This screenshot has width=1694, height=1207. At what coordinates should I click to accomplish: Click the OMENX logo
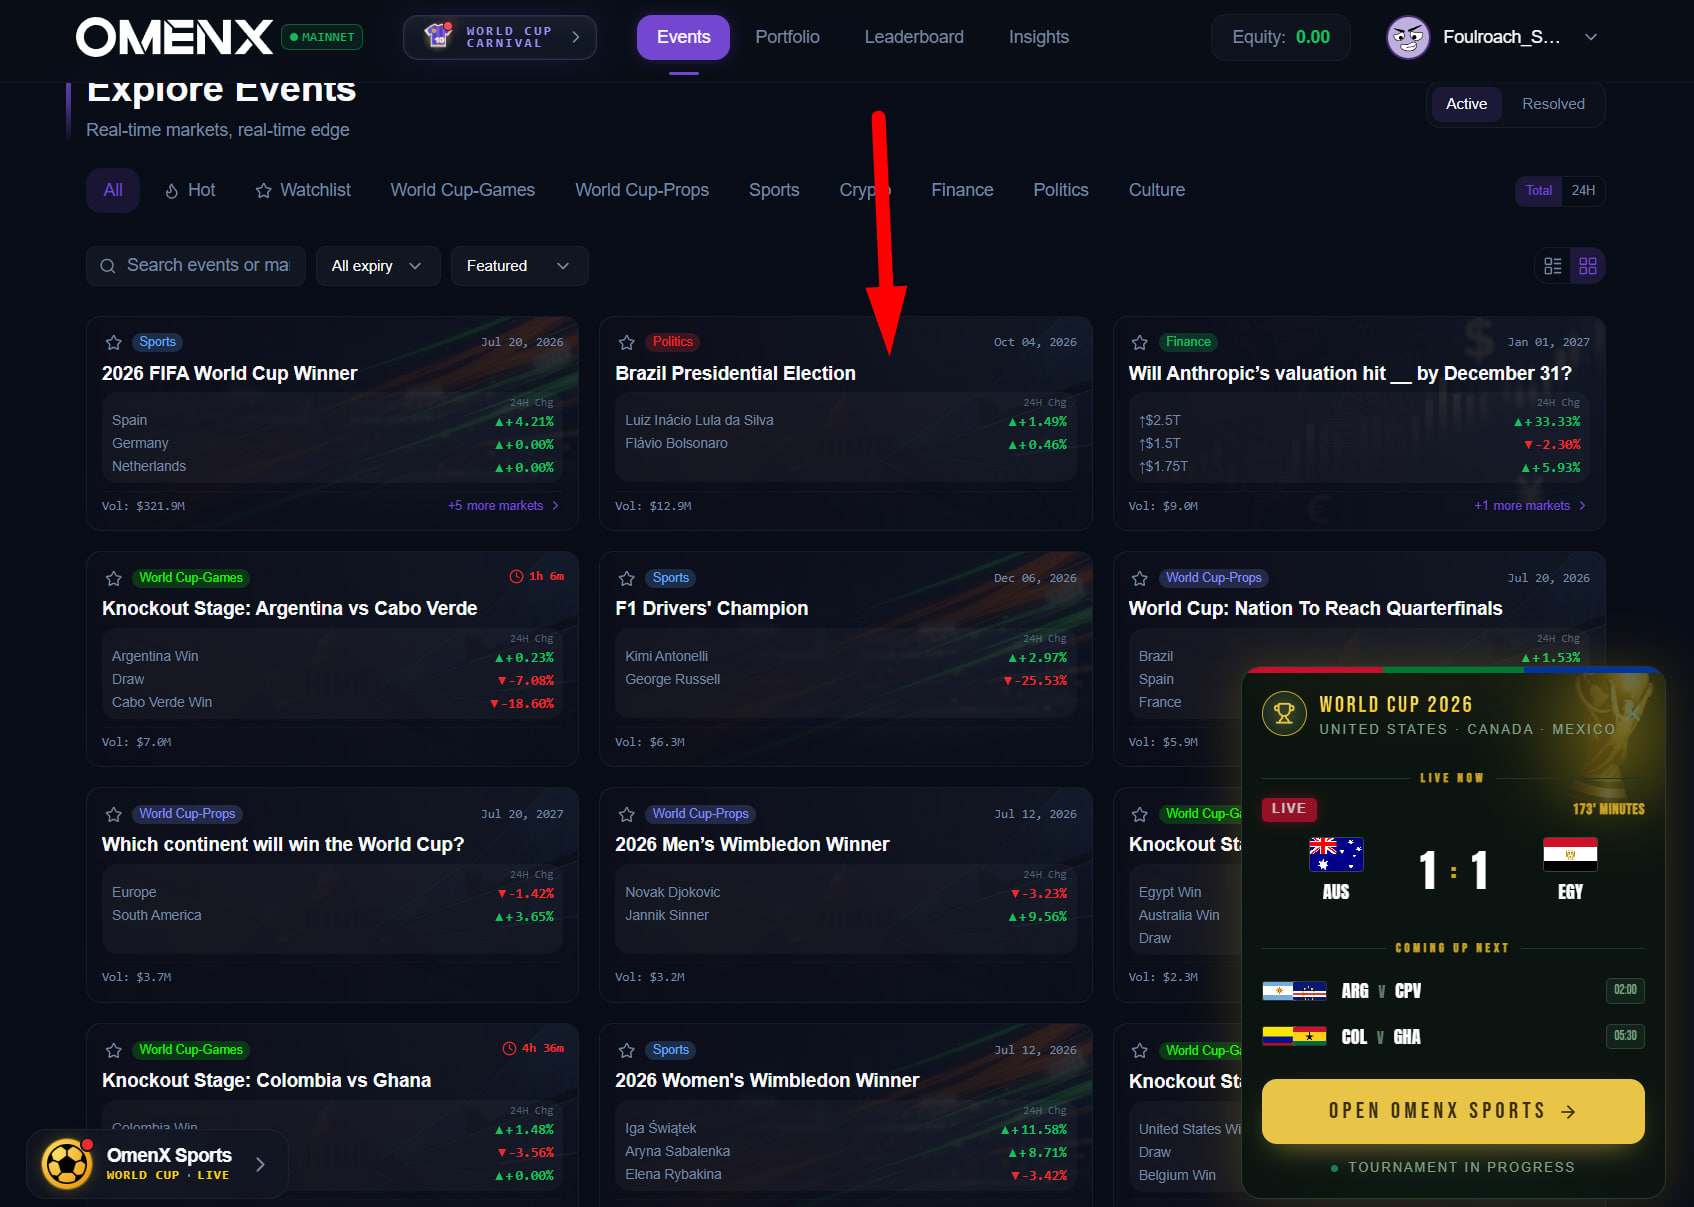click(174, 37)
